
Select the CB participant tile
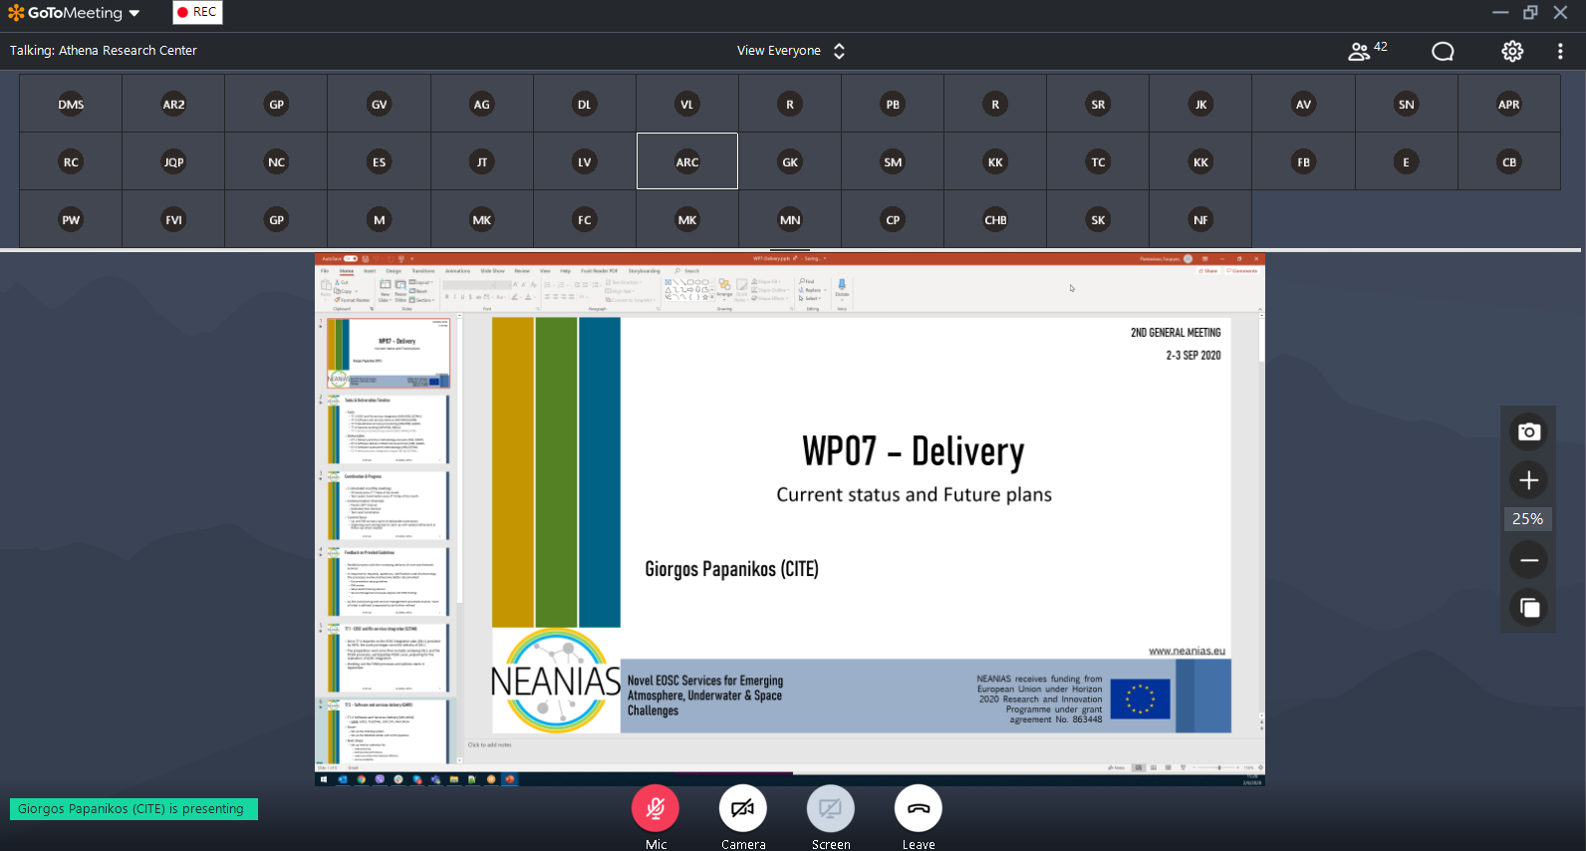pos(1509,162)
